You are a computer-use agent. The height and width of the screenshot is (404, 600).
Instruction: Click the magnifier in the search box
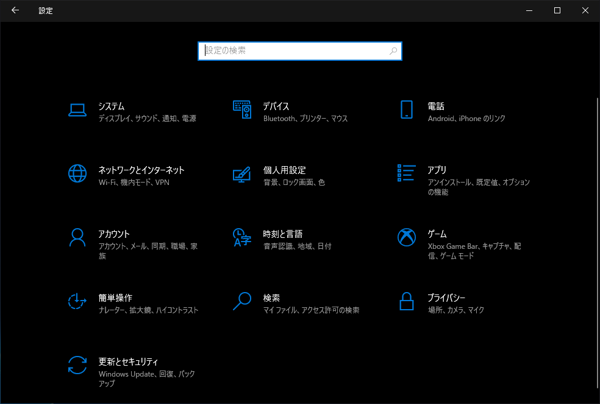pyautogui.click(x=393, y=51)
